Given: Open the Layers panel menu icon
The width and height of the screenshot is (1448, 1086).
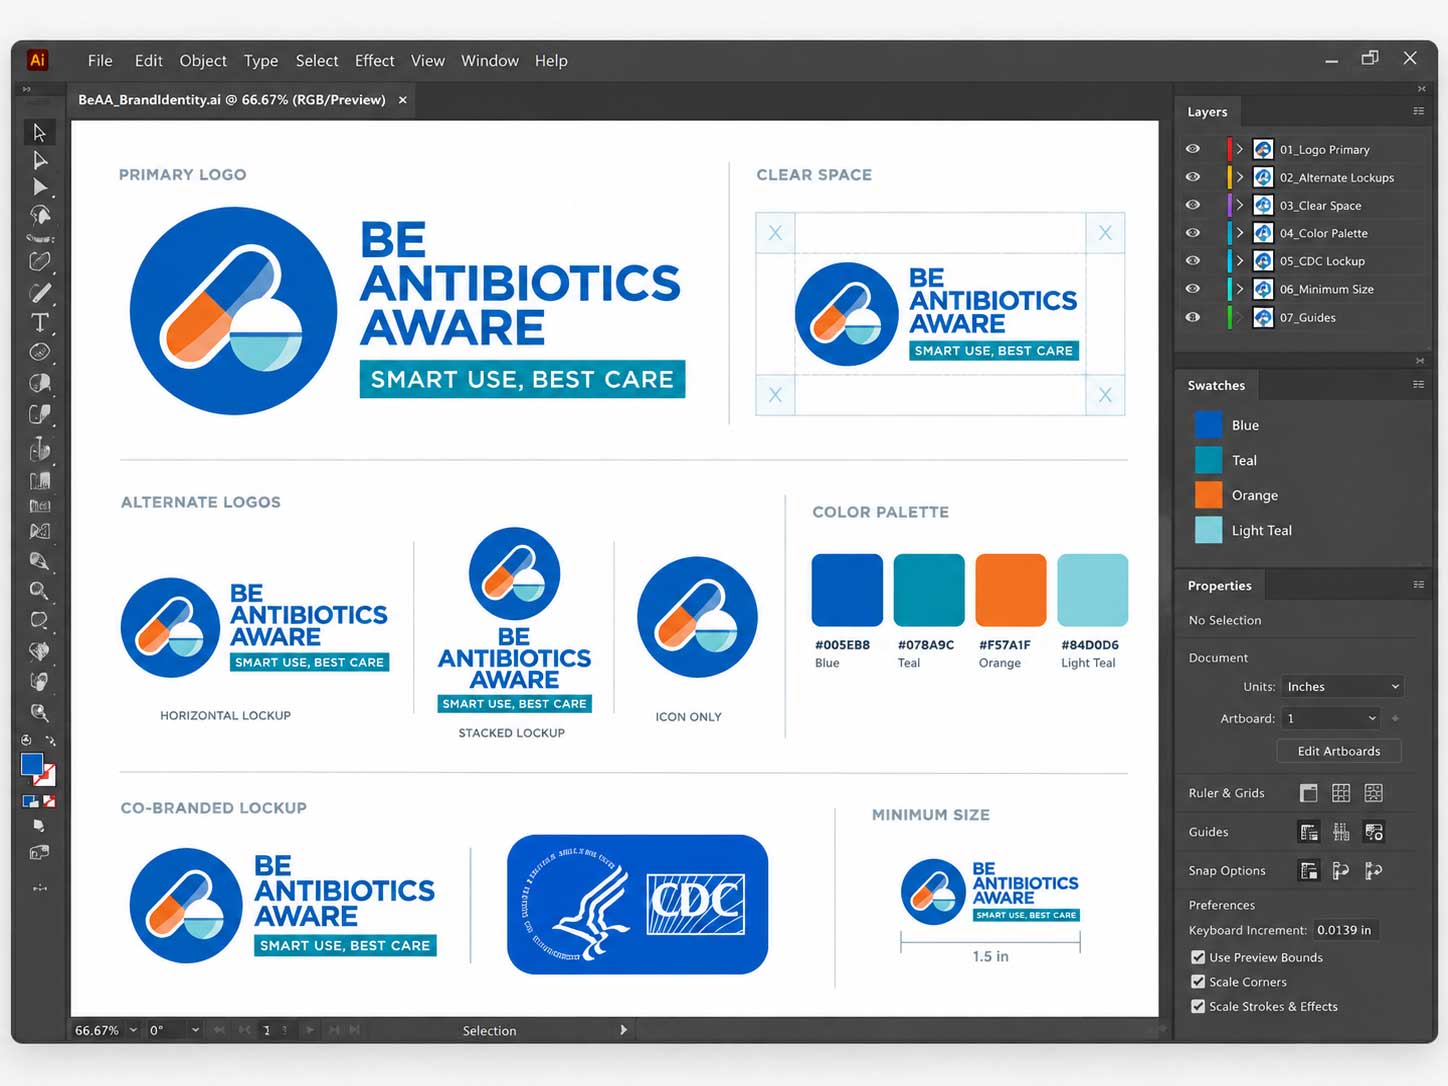Looking at the screenshot, I should pos(1418,111).
